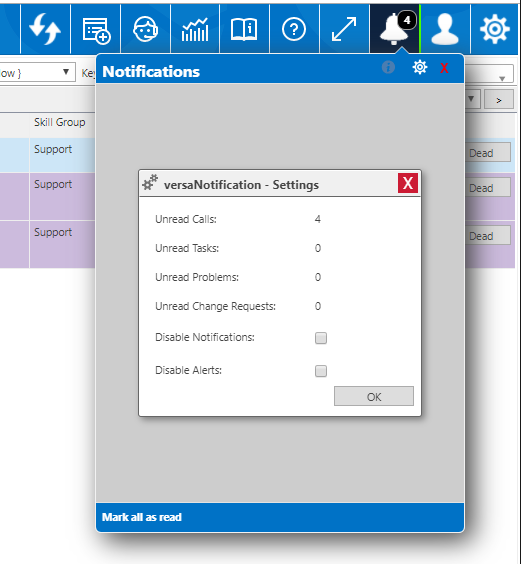Click the Unread Tasks label
The width and height of the screenshot is (521, 564).
point(187,248)
